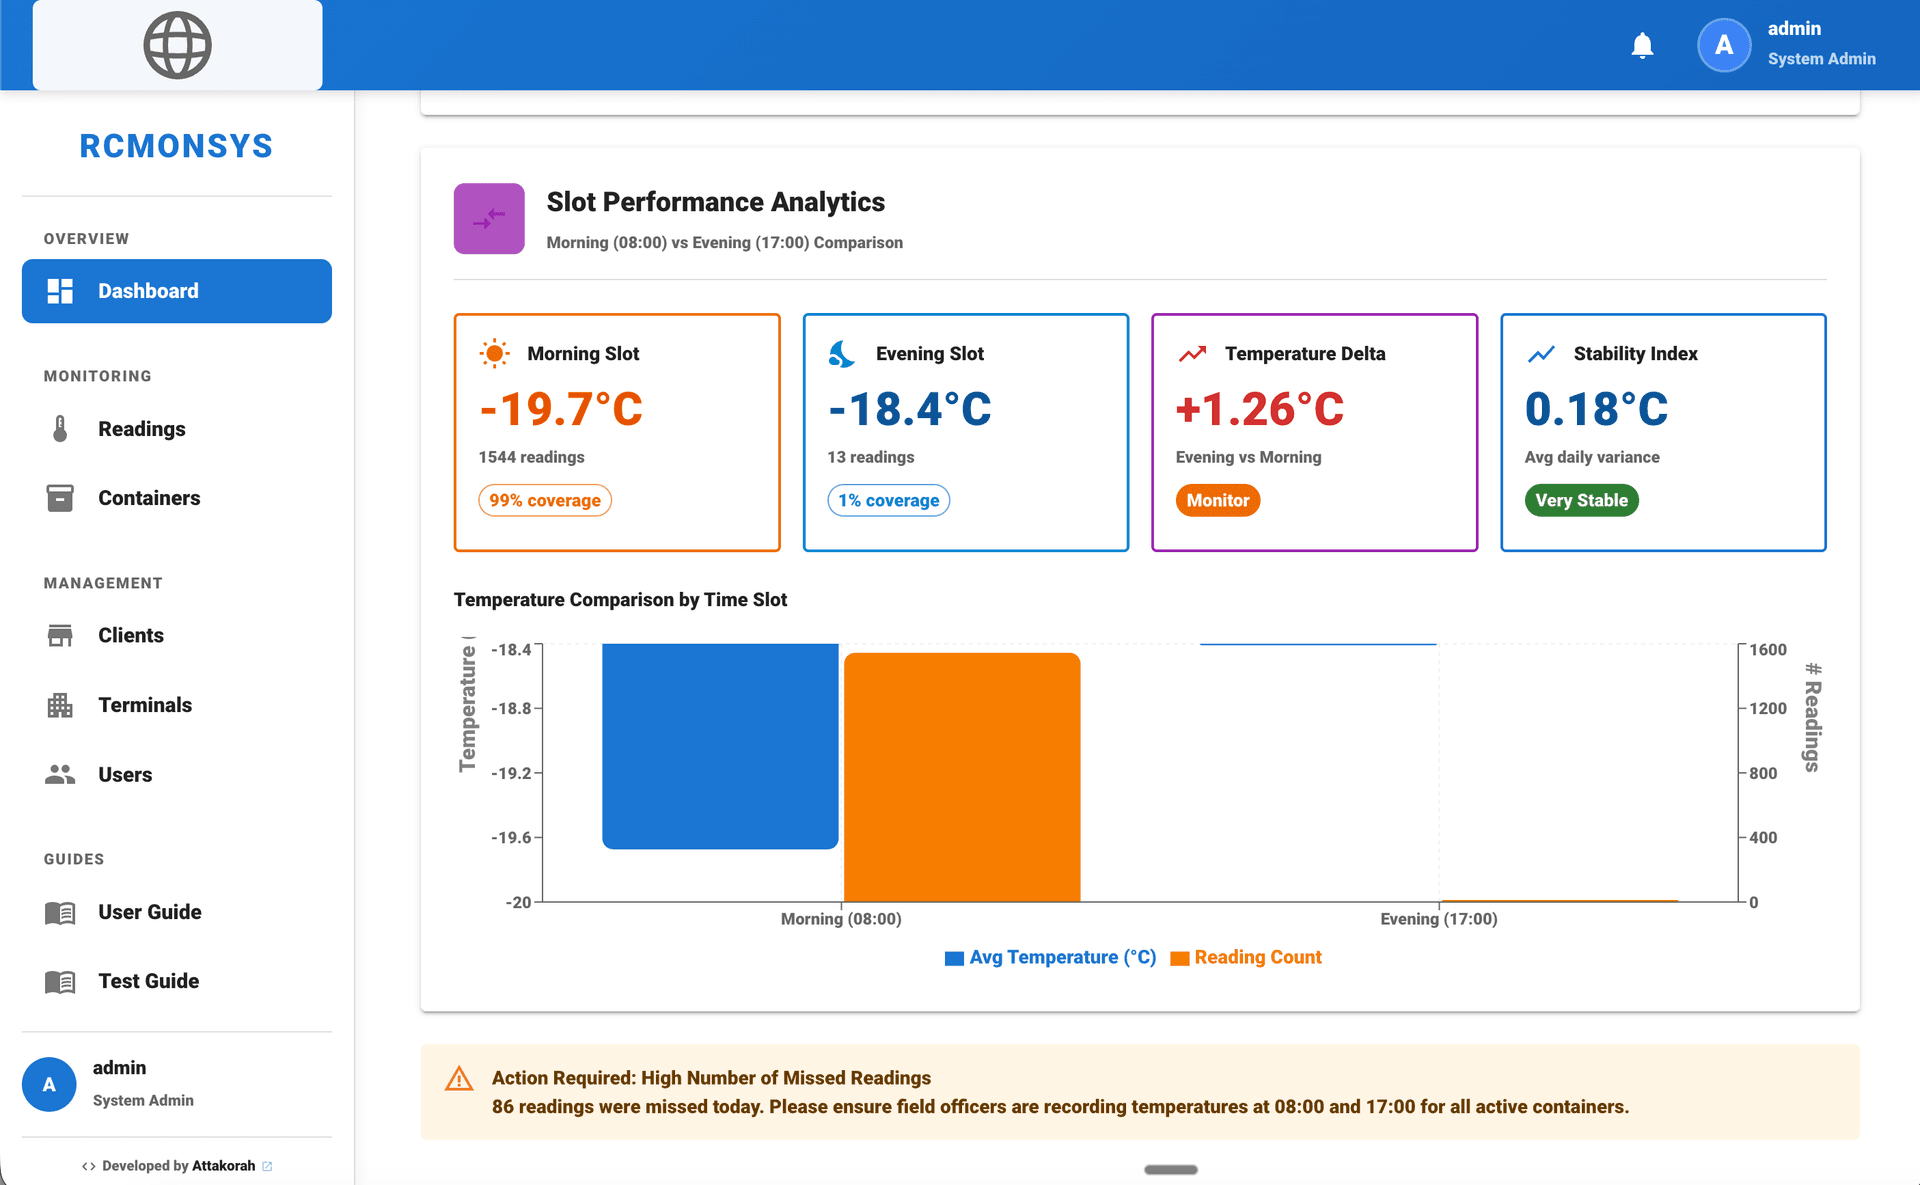
Task: Click the Clients icon in sidebar
Action: coord(61,635)
